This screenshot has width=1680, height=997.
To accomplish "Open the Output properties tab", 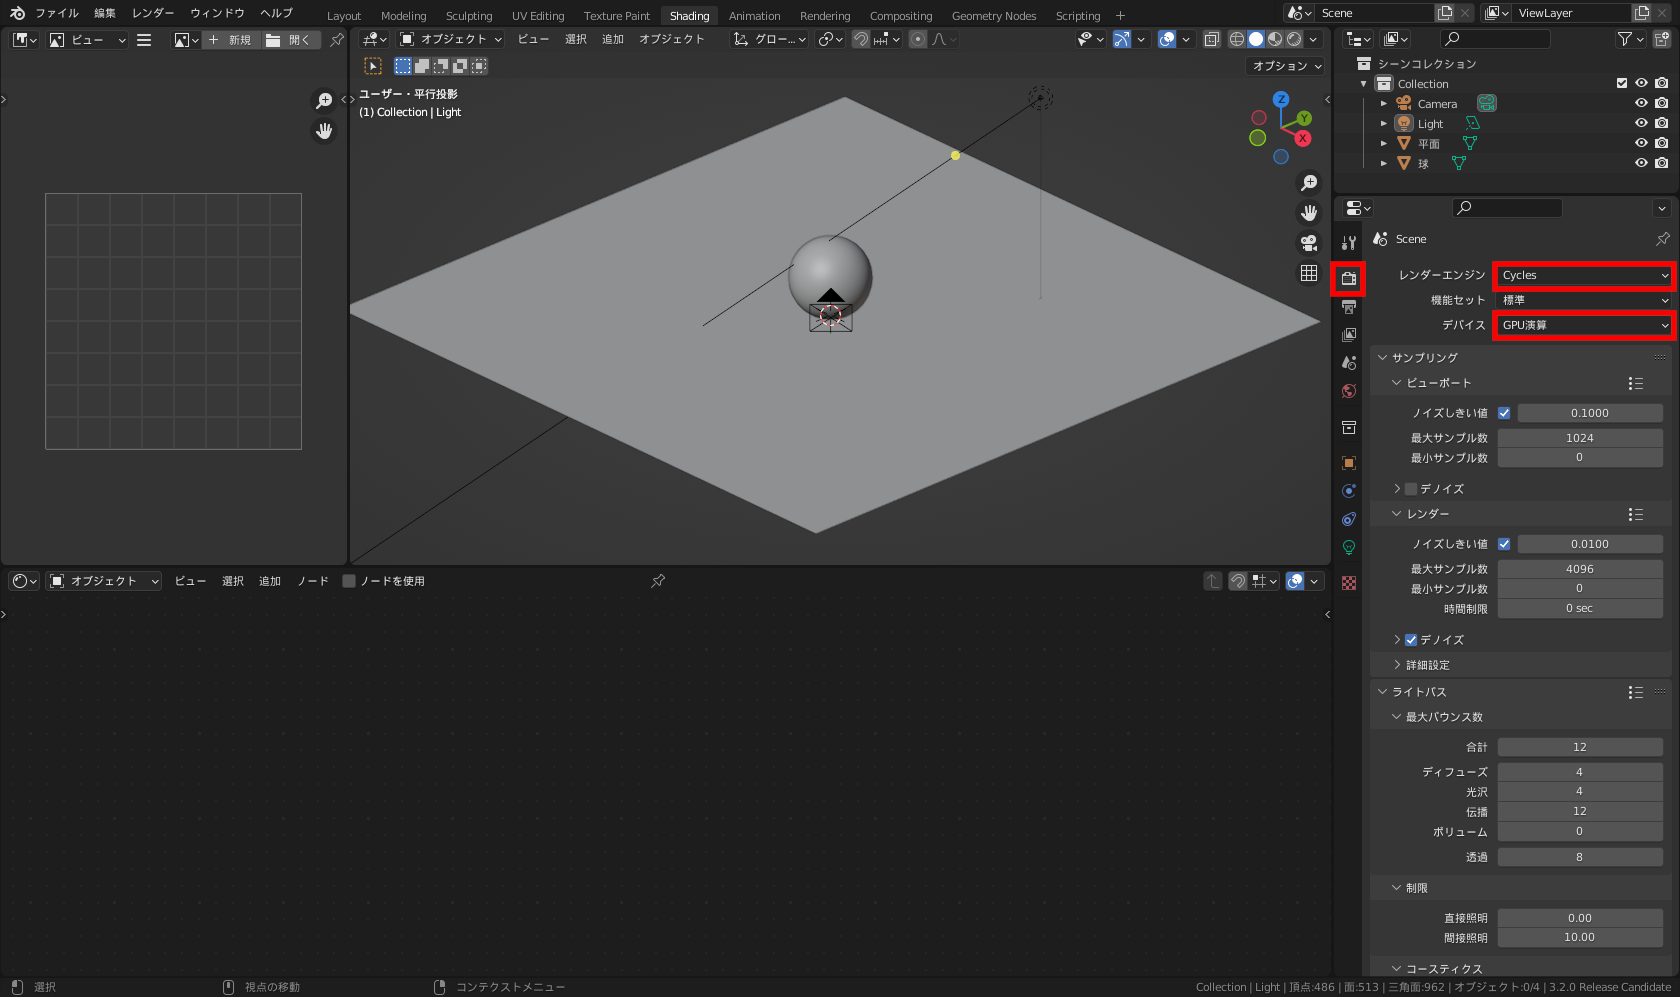I will (x=1349, y=307).
